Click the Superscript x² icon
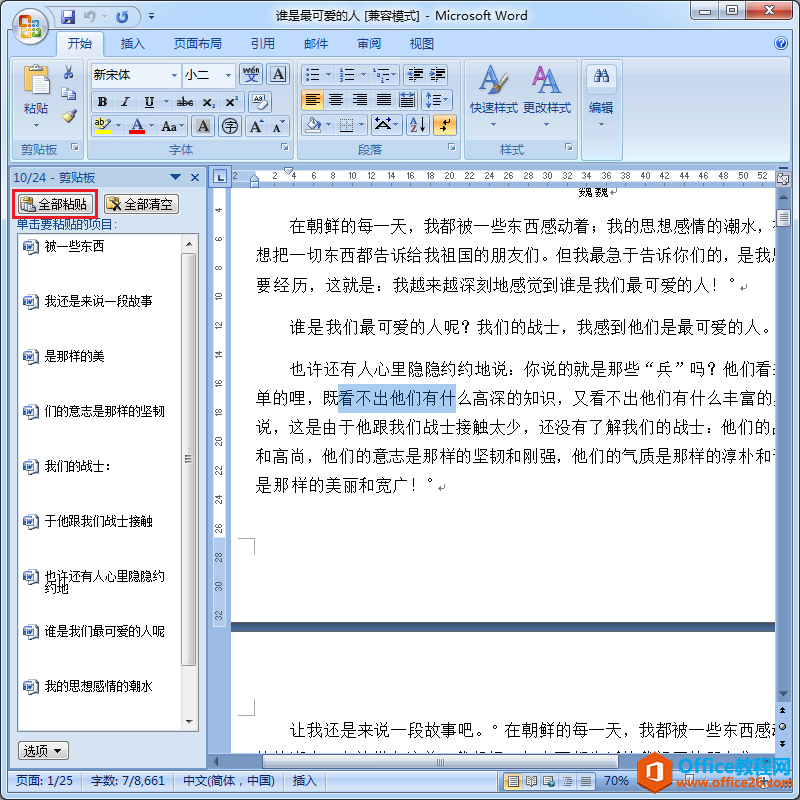This screenshot has height=800, width=800. tap(231, 102)
